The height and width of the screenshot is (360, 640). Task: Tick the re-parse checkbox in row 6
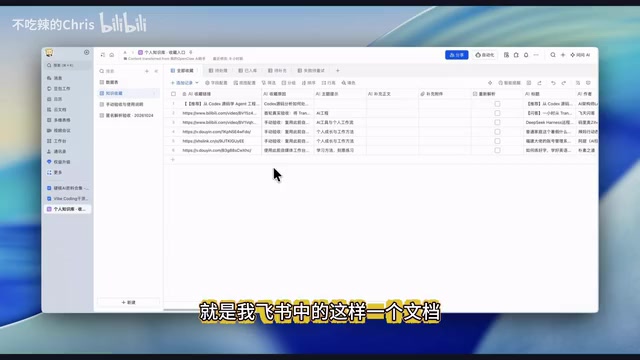click(497, 150)
